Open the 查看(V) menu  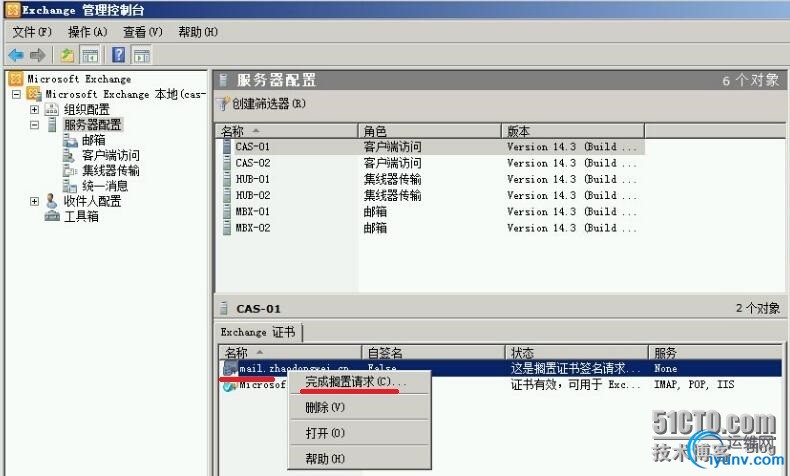(x=143, y=32)
